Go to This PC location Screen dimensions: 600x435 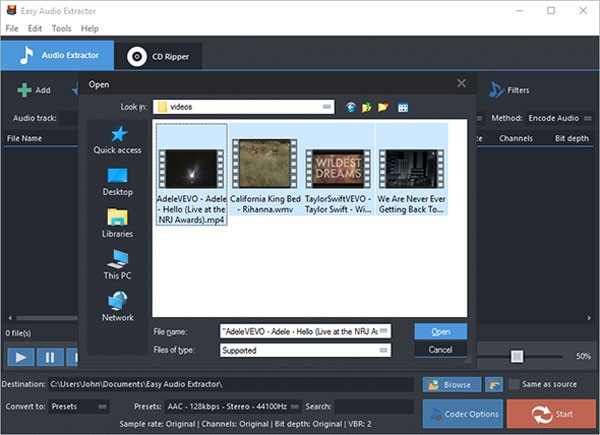tap(117, 265)
